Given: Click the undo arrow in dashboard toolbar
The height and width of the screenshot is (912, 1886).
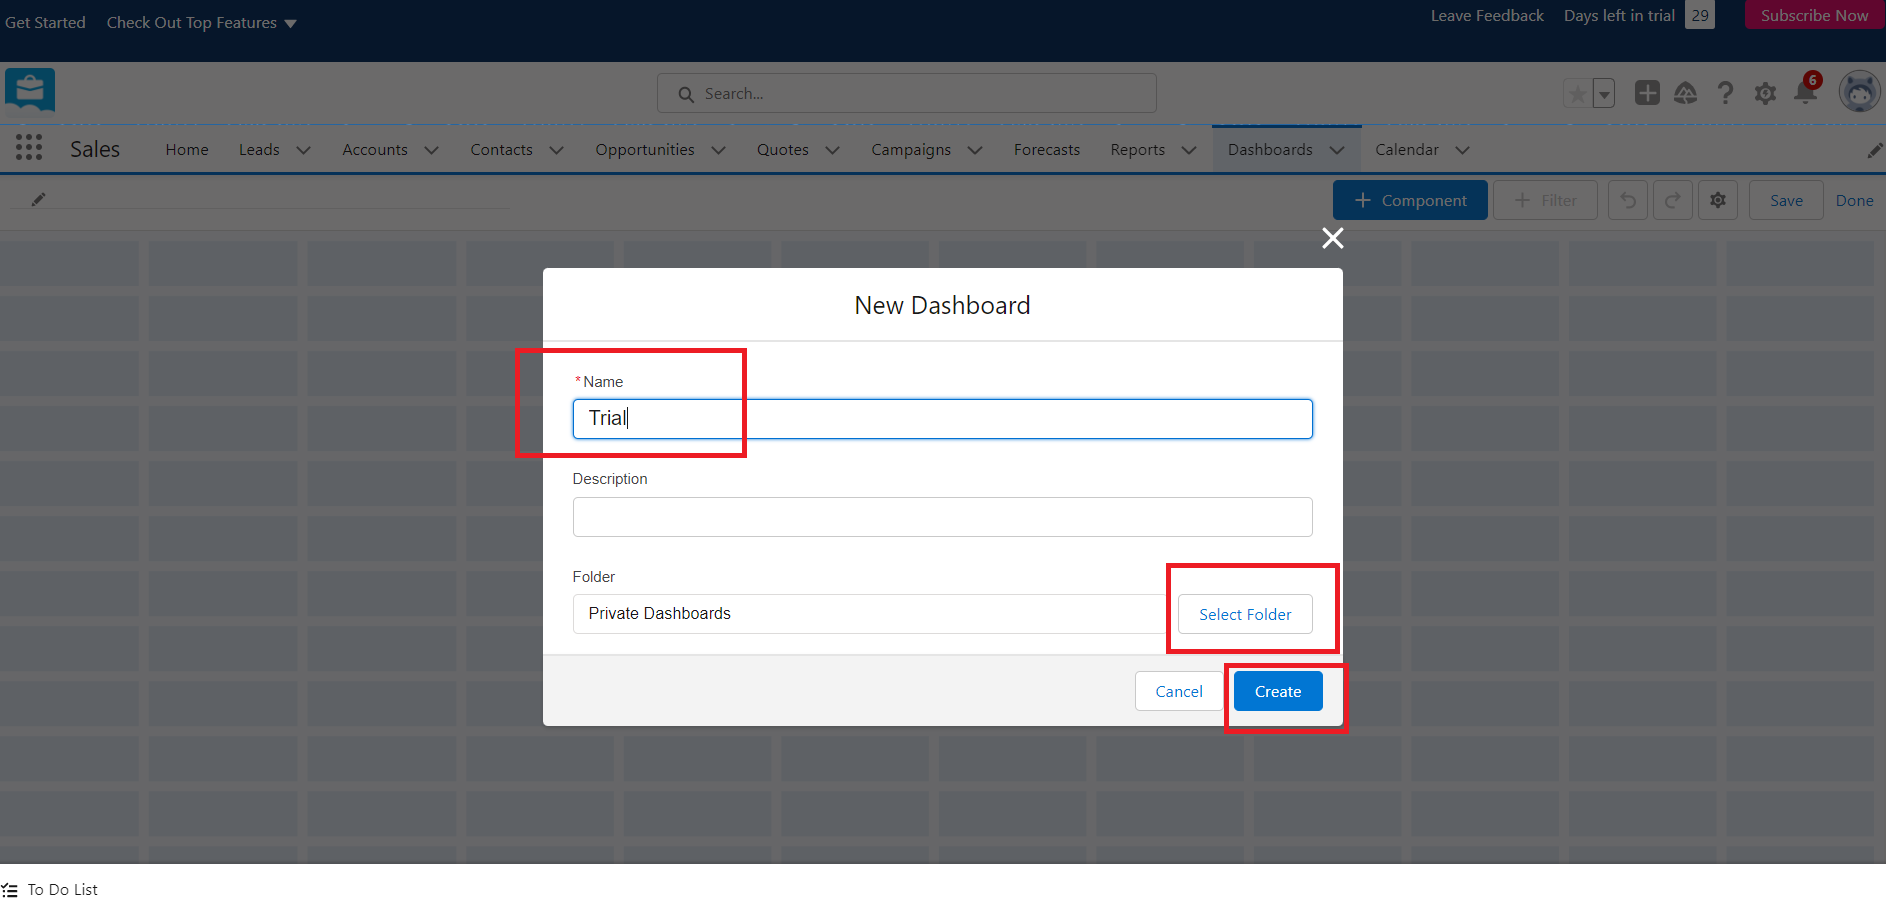Looking at the screenshot, I should coord(1627,200).
